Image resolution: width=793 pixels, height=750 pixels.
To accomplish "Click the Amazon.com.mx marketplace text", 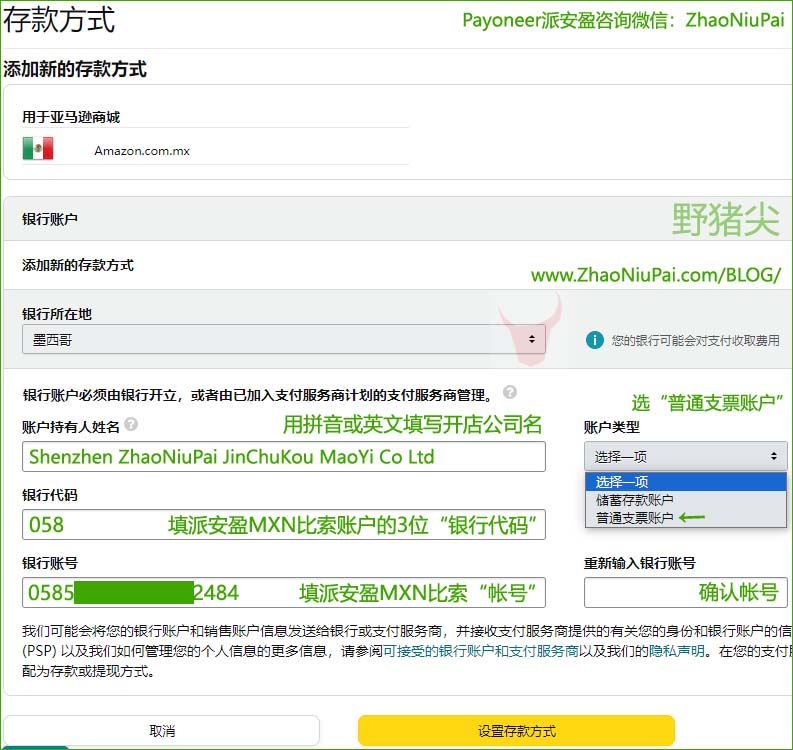I will [142, 151].
